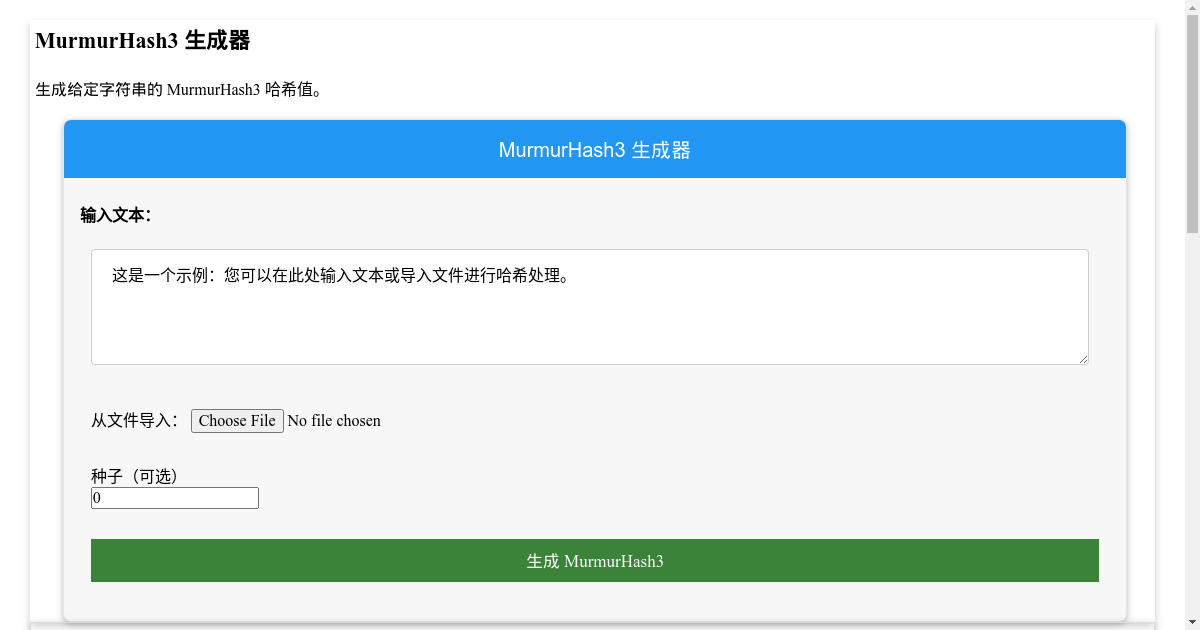Click the MurmurHash3 生成器 page heading
The height and width of the screenshot is (630, 1200).
click(142, 40)
